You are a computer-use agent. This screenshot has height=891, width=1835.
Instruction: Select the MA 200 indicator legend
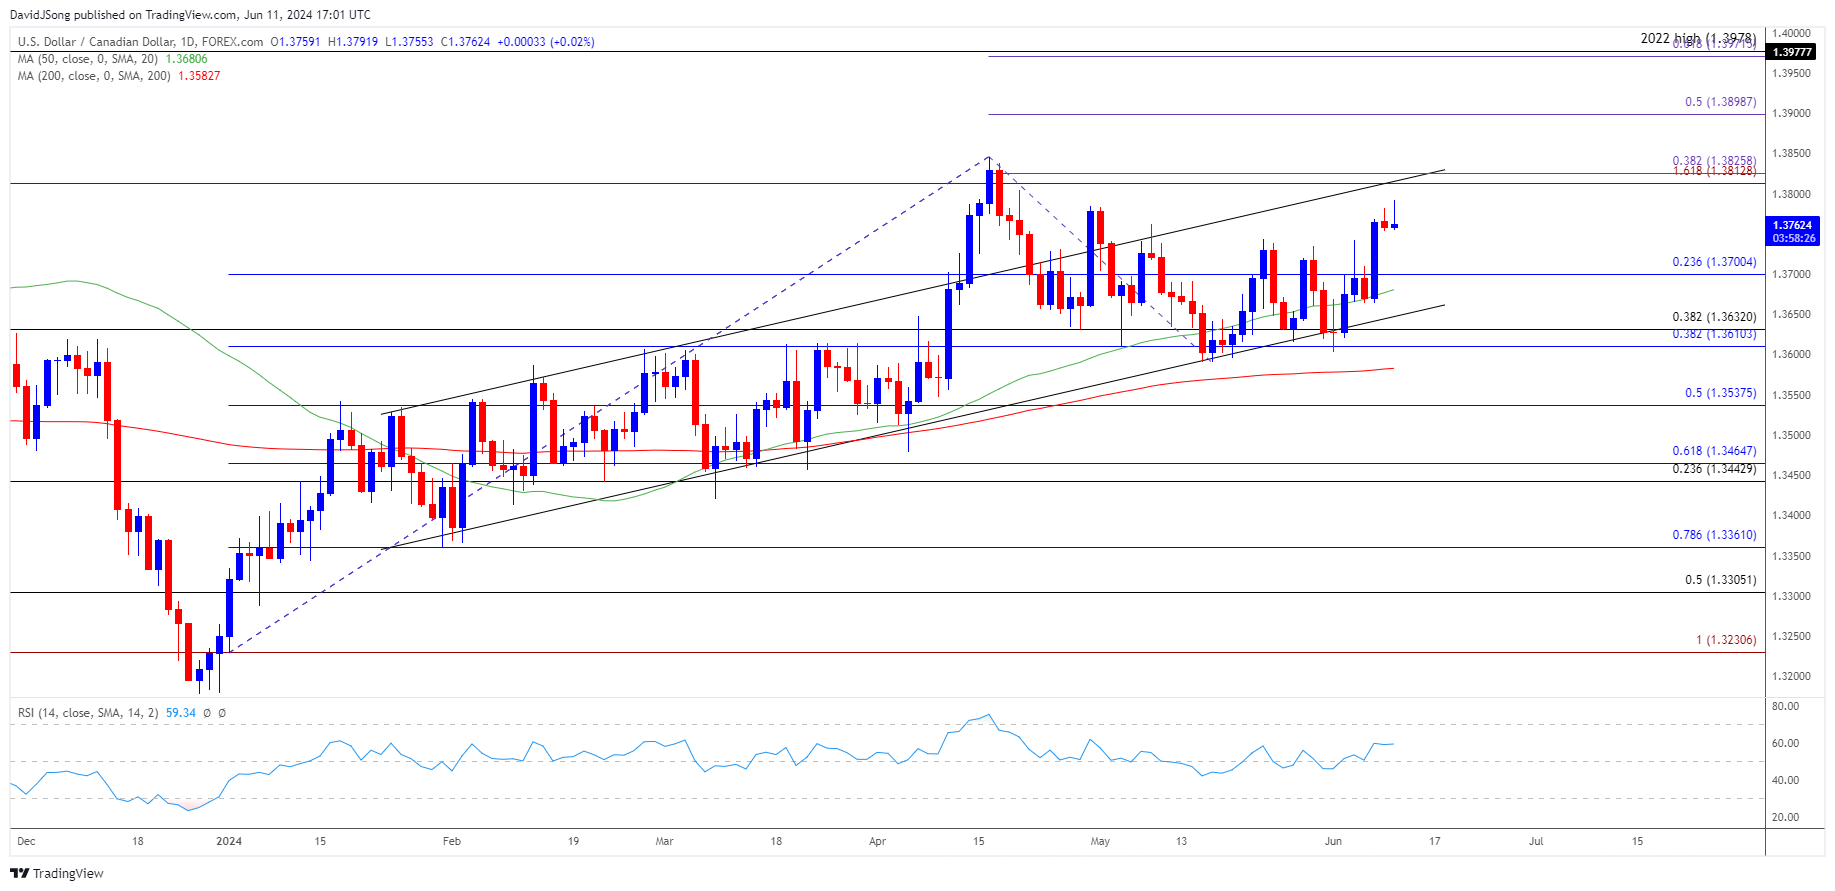point(96,76)
